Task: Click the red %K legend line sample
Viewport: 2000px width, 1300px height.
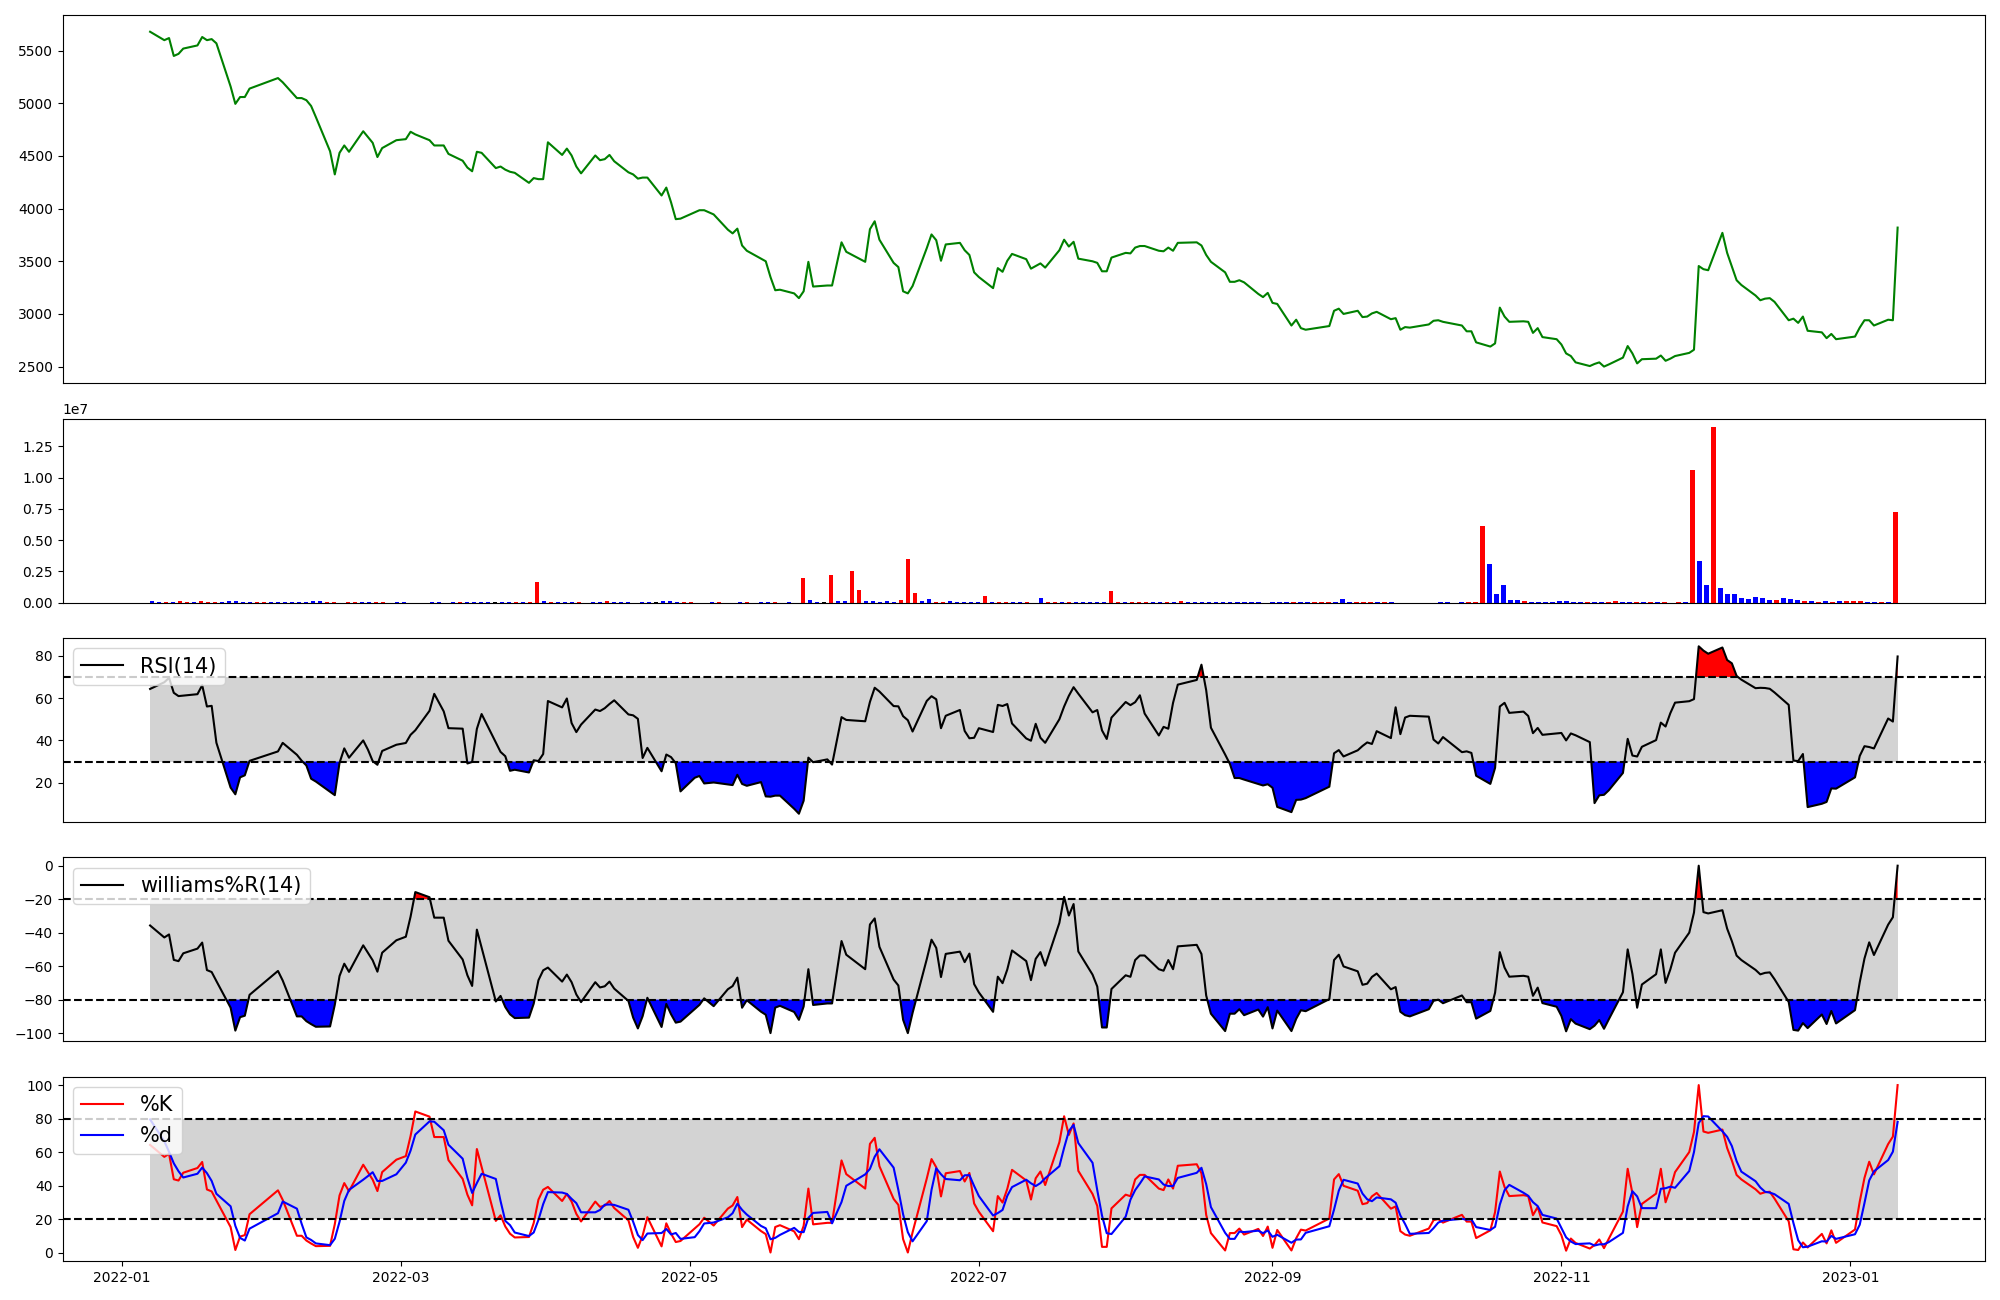Action: coord(102,1104)
